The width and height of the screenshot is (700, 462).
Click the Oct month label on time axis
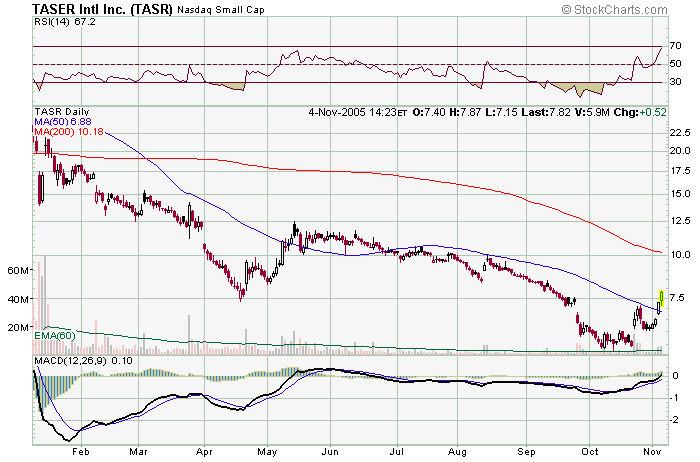tap(590, 452)
